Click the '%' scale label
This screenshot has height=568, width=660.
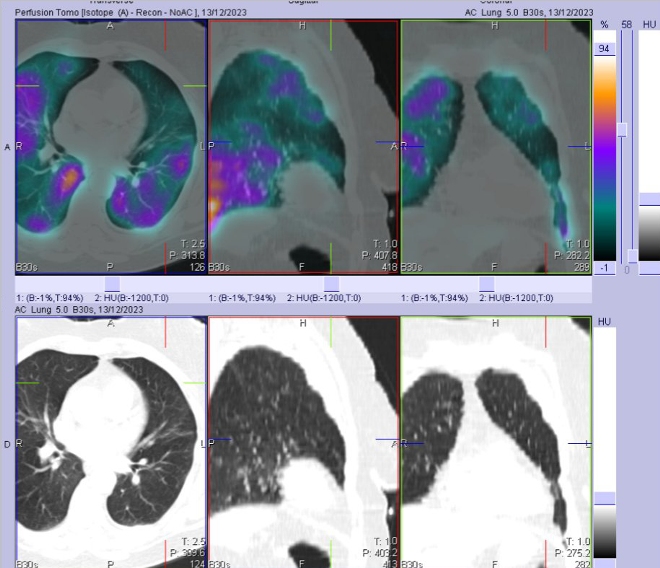coord(604,25)
